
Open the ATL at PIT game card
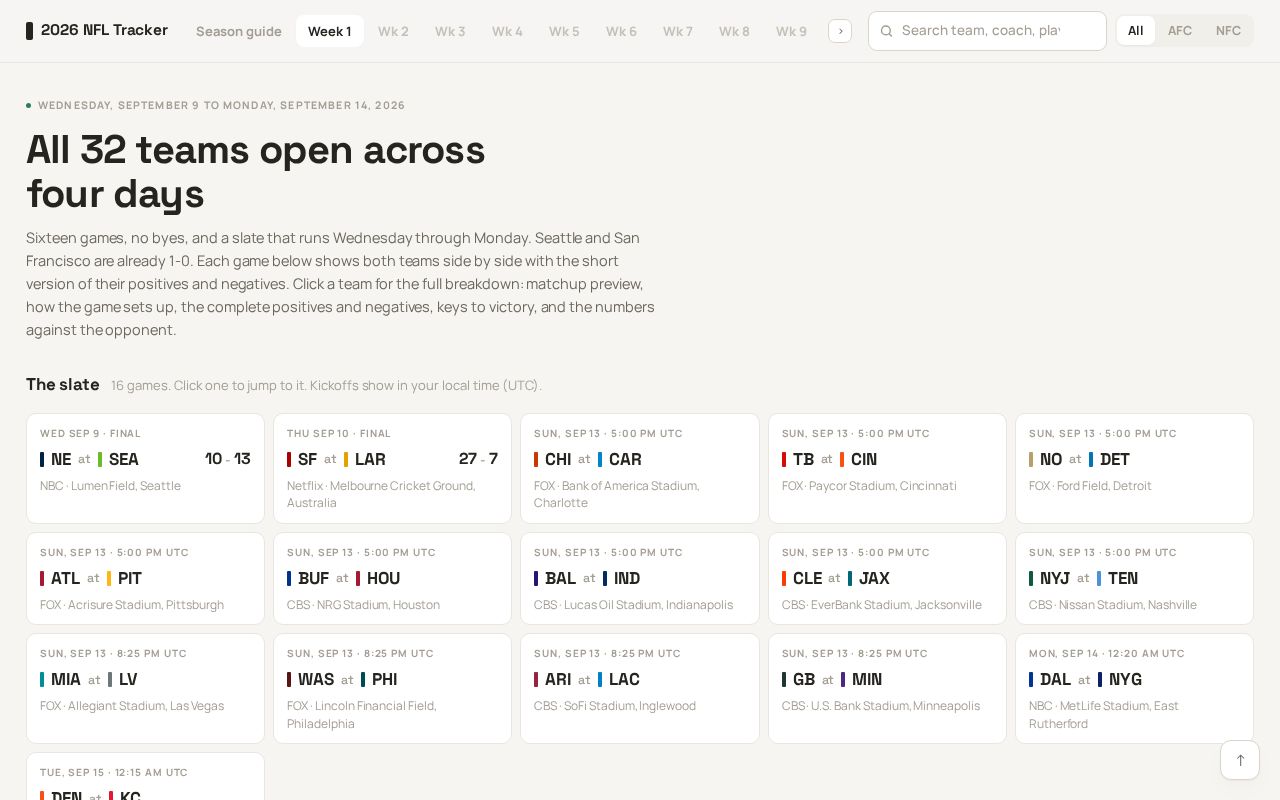[x=145, y=578]
